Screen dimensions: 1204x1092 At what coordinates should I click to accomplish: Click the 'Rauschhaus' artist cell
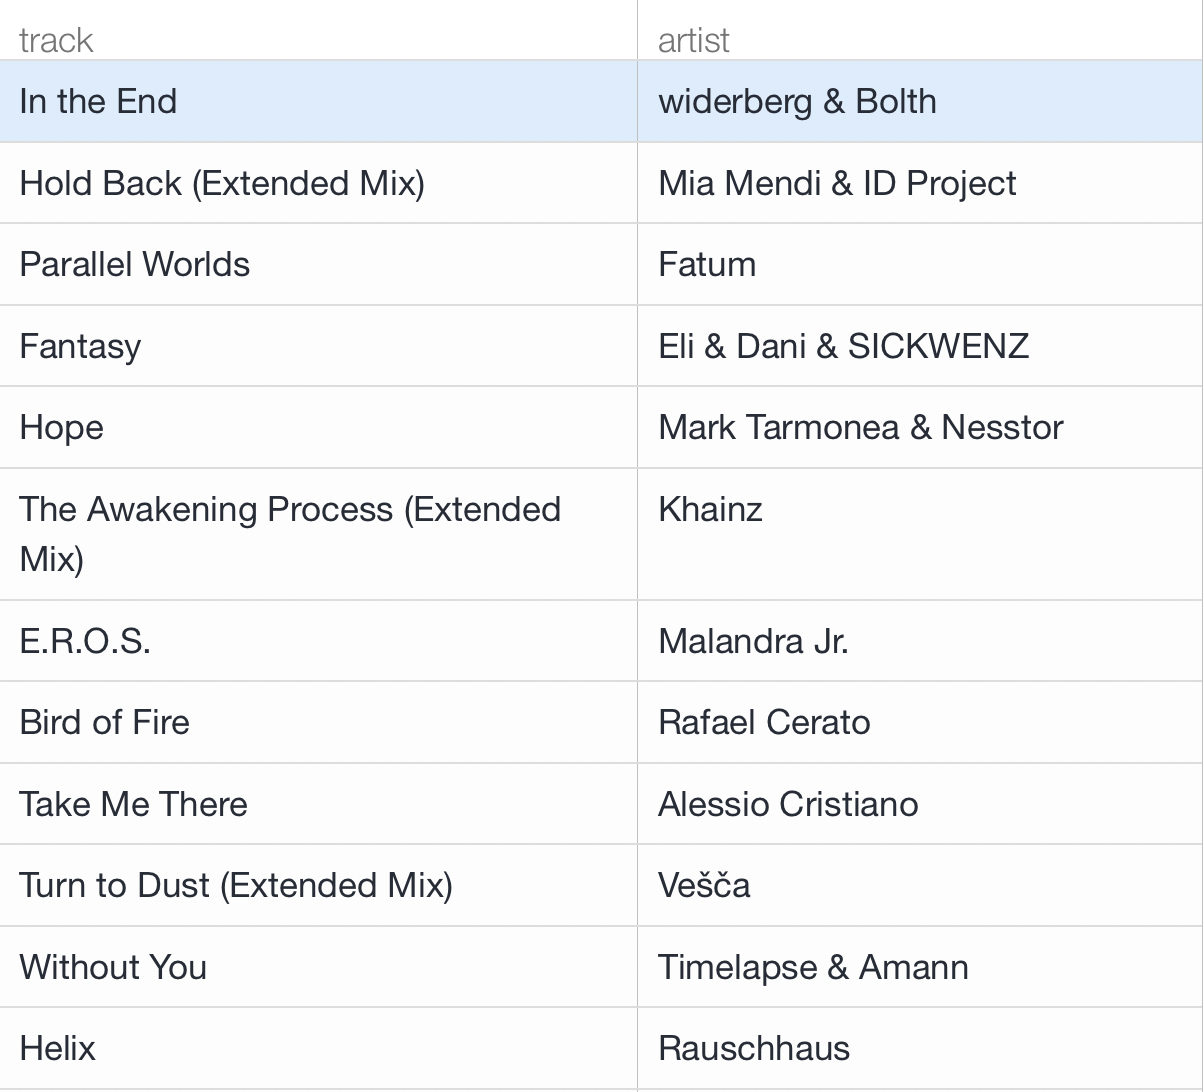(x=754, y=1048)
